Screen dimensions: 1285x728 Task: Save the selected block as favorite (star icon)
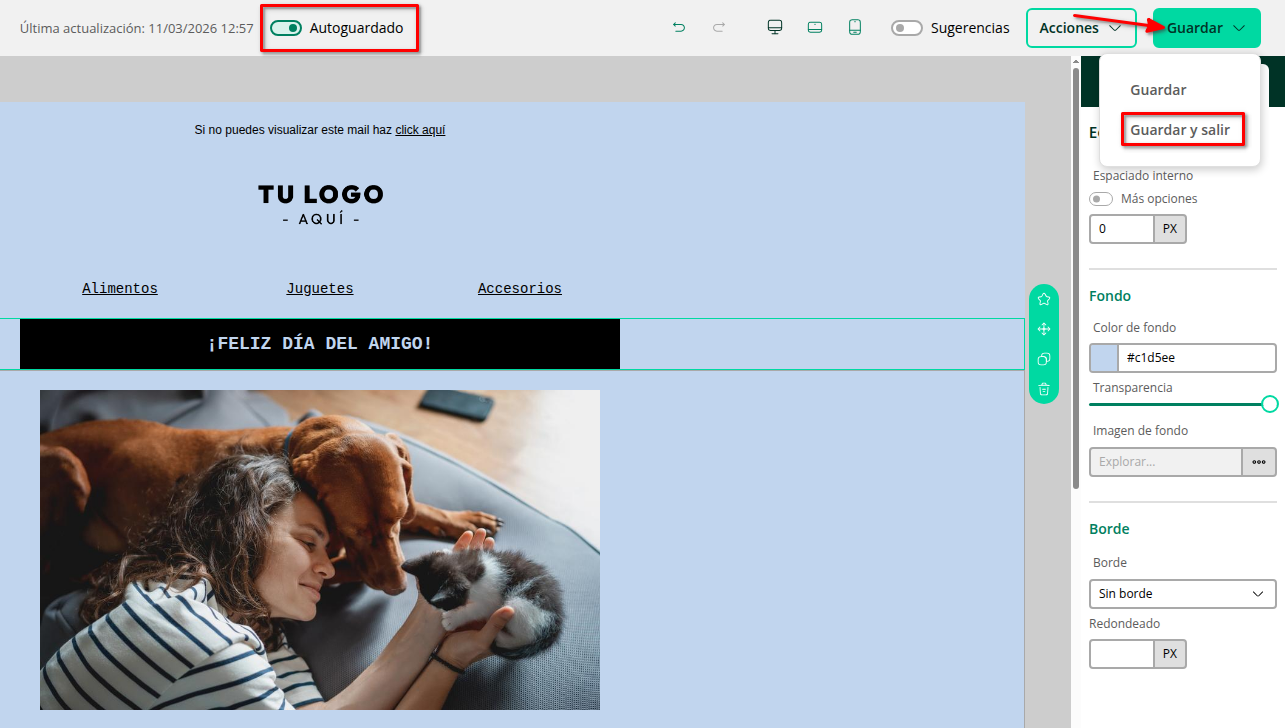point(1043,298)
